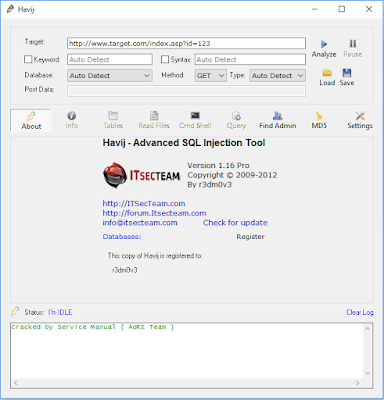Click the log scroll down arrow
This screenshot has height=400, width=384.
tap(368, 373)
